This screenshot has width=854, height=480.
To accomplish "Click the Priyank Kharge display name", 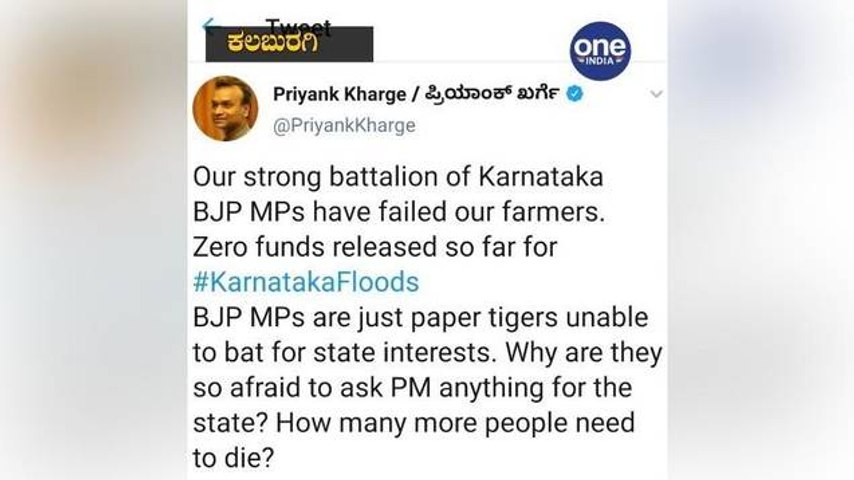I will [x=339, y=94].
